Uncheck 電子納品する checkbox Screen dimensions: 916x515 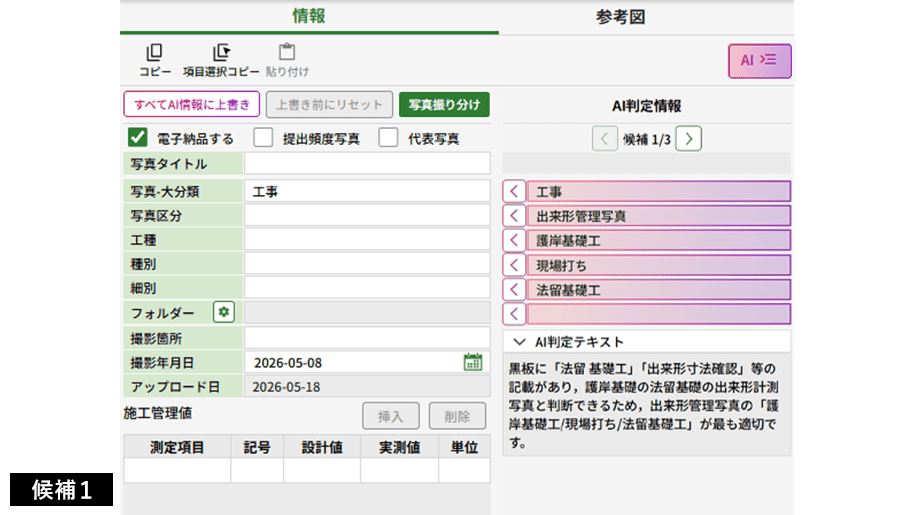(x=138, y=138)
